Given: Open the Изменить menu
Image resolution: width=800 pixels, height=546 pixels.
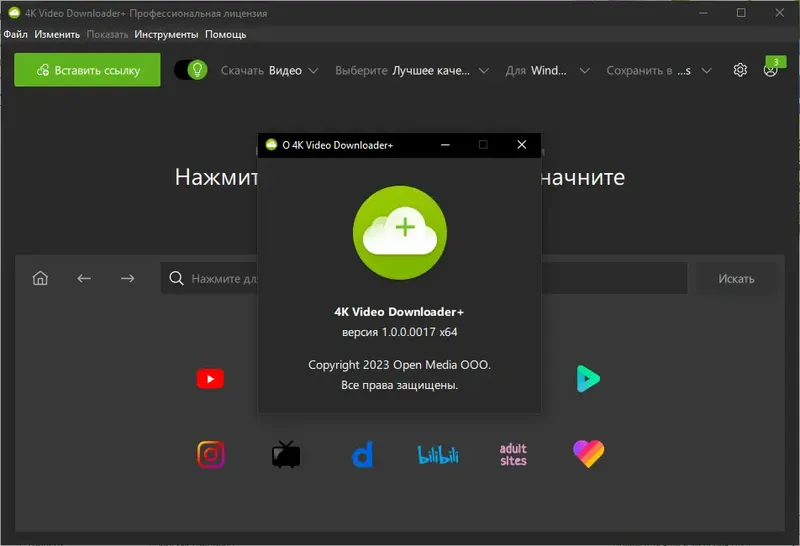Looking at the screenshot, I should pos(57,34).
